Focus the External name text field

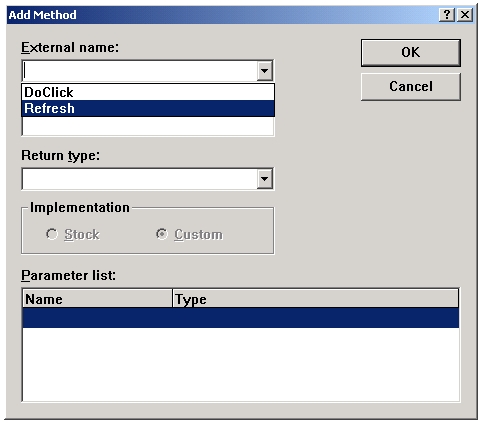140,71
